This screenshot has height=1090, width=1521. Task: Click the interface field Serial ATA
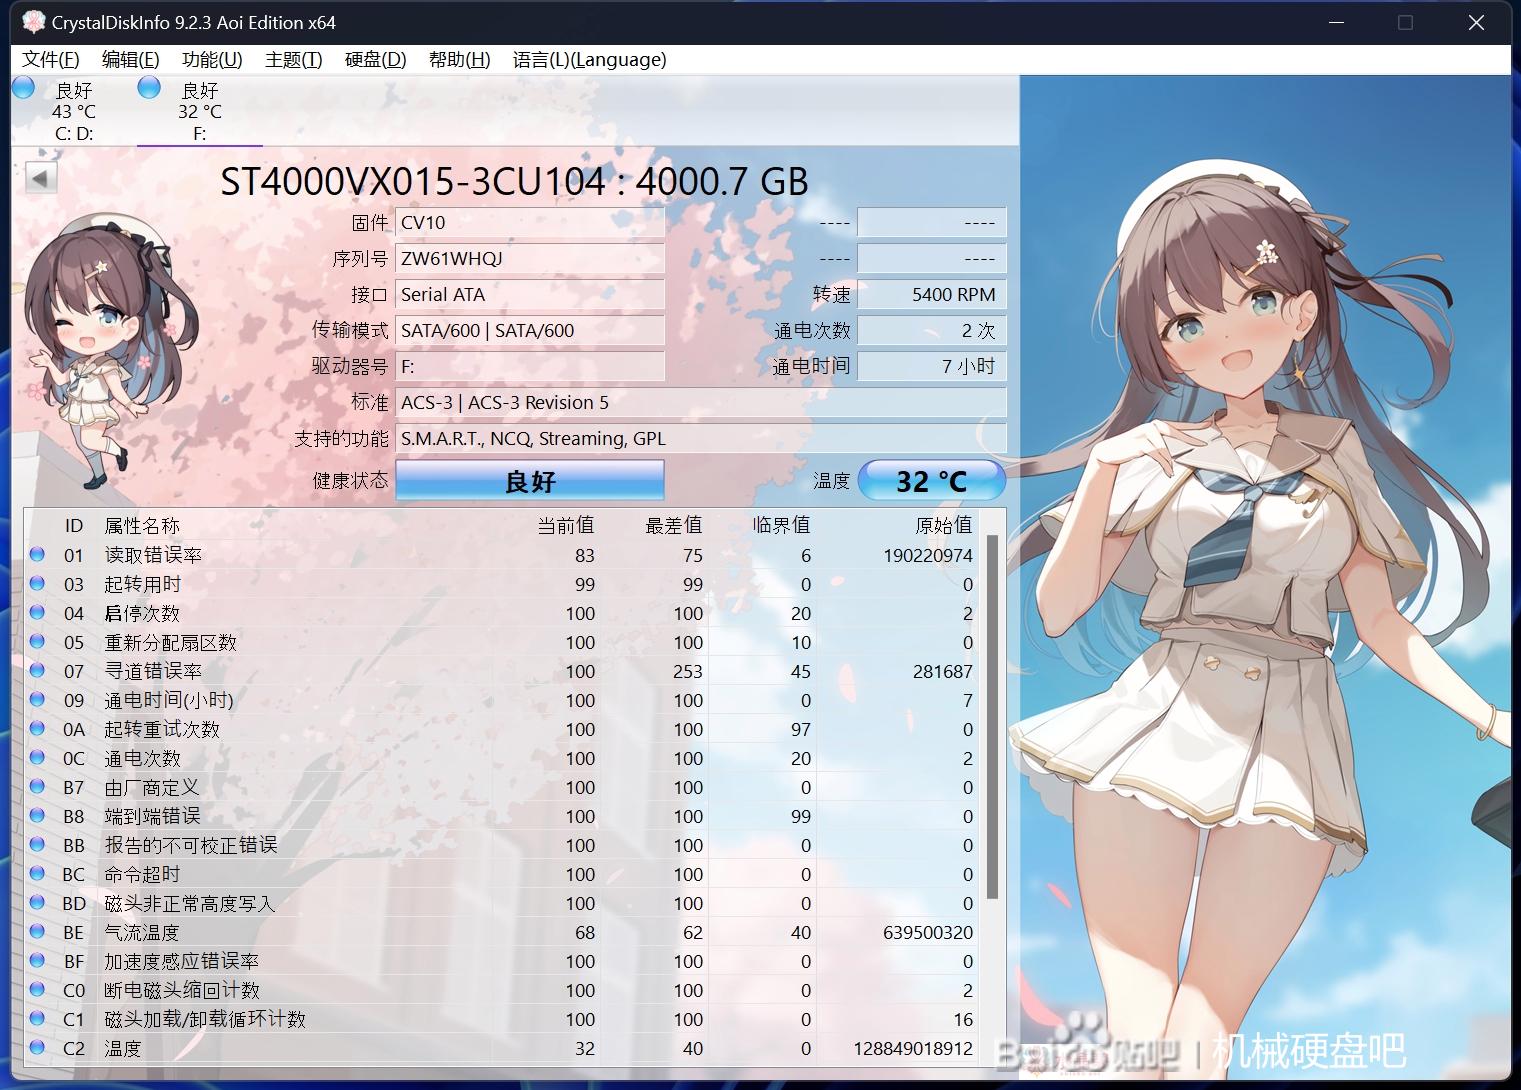[530, 295]
